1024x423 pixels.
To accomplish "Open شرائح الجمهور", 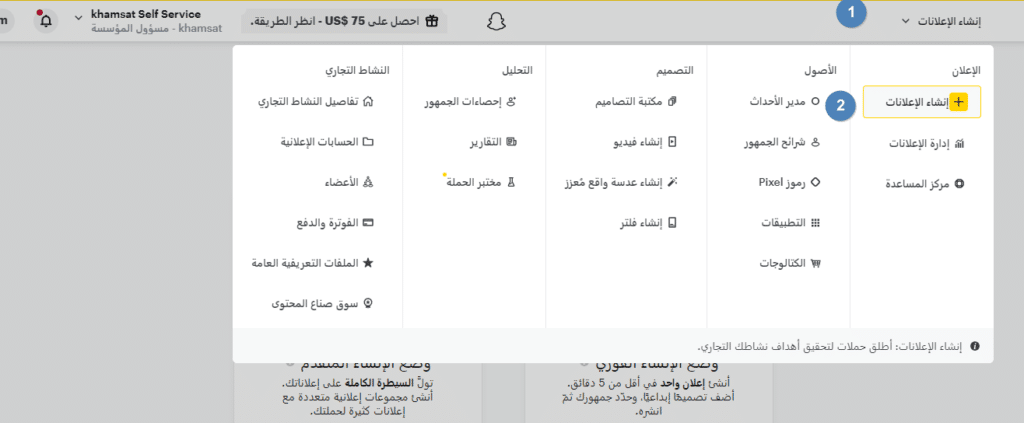I will tap(782, 143).
